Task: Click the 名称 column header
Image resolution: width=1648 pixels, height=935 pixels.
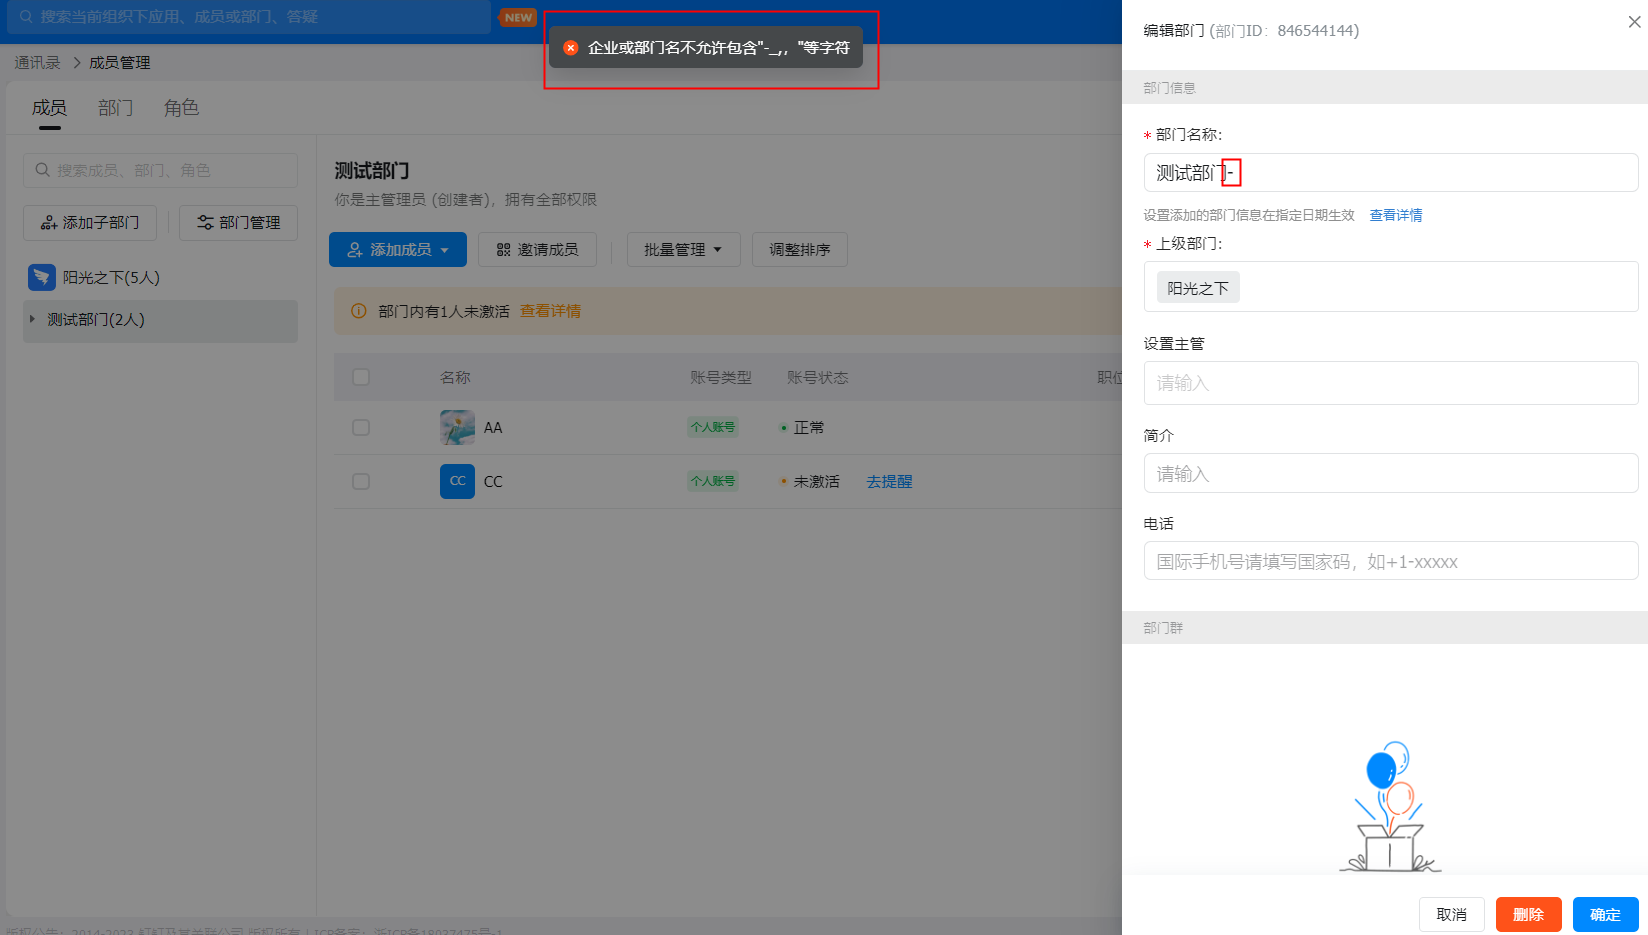Action: [x=455, y=377]
